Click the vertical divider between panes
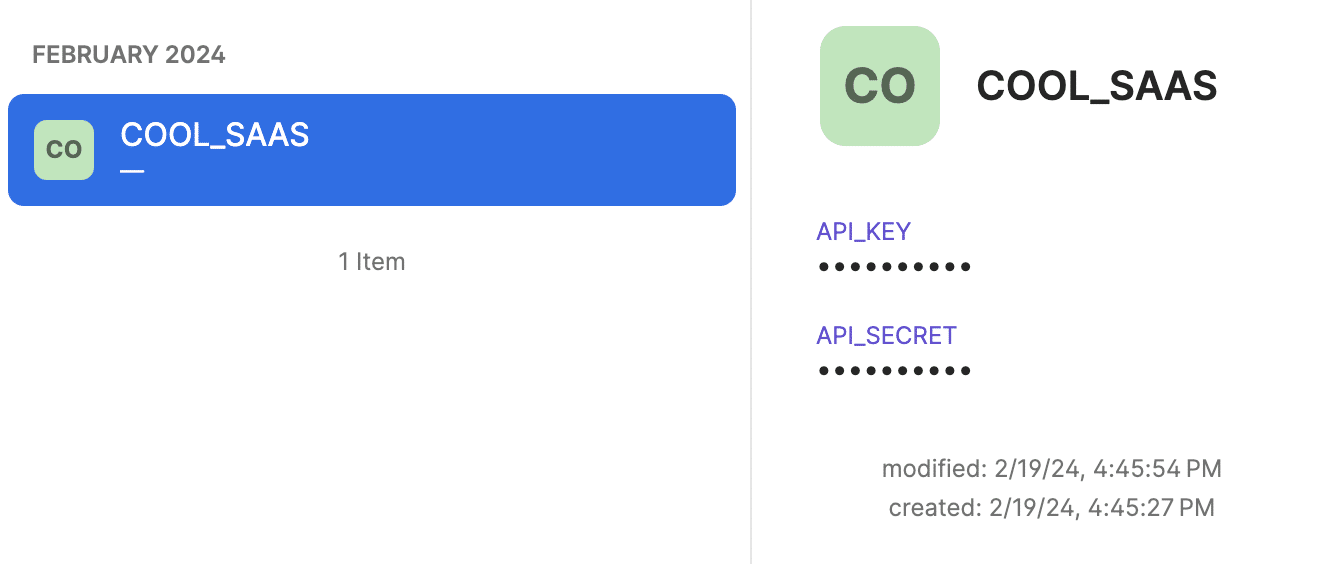The image size is (1322, 564). [751, 300]
